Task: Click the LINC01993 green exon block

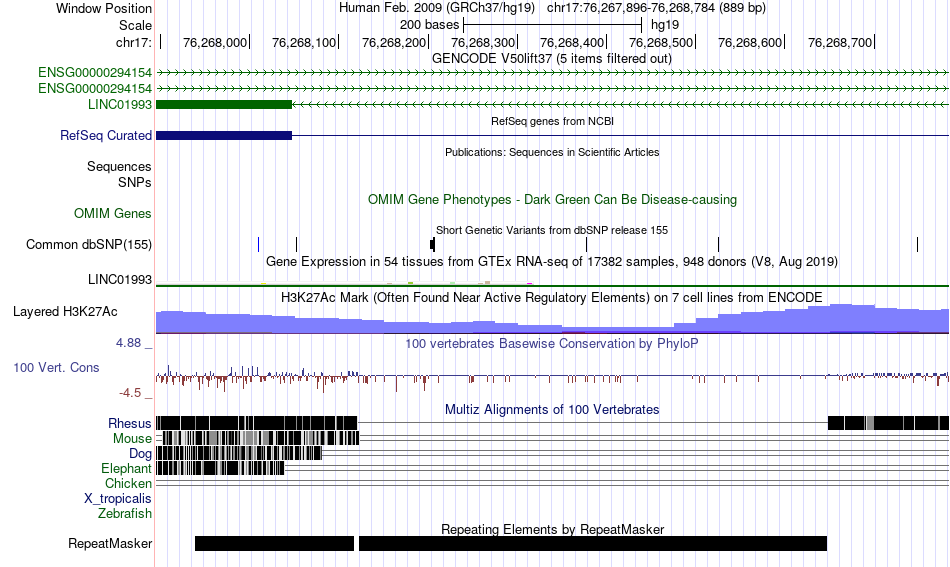Action: click(224, 104)
